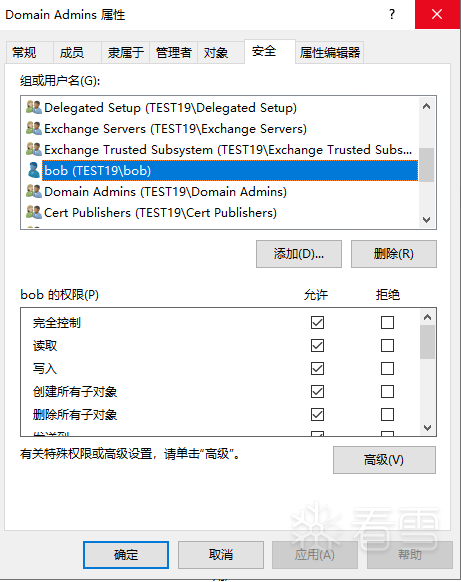Select the Exchange Trusted Subsystem group icon
461x582 pixels.
pyautogui.click(x=34, y=150)
